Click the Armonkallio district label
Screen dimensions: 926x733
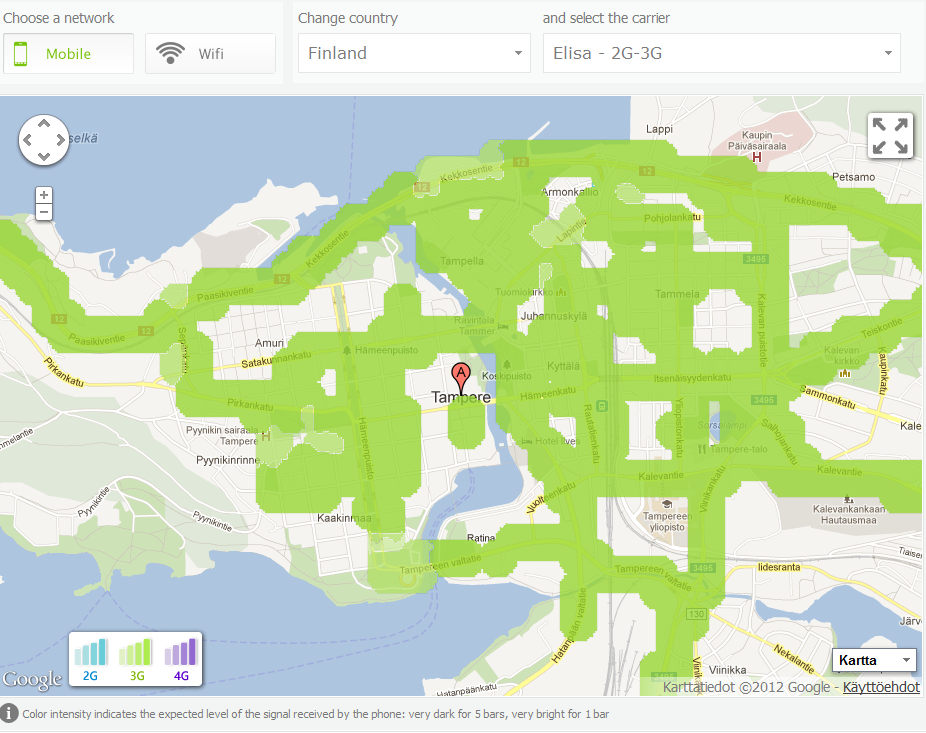coord(570,192)
